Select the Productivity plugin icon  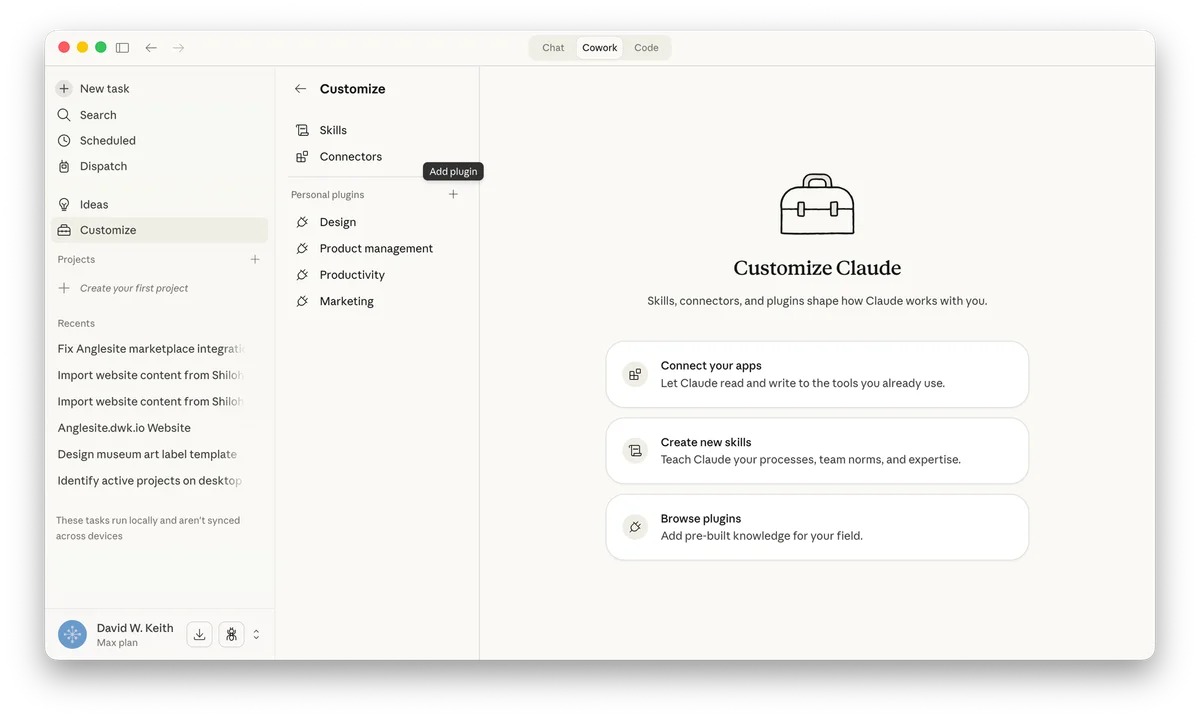pyautogui.click(x=302, y=274)
